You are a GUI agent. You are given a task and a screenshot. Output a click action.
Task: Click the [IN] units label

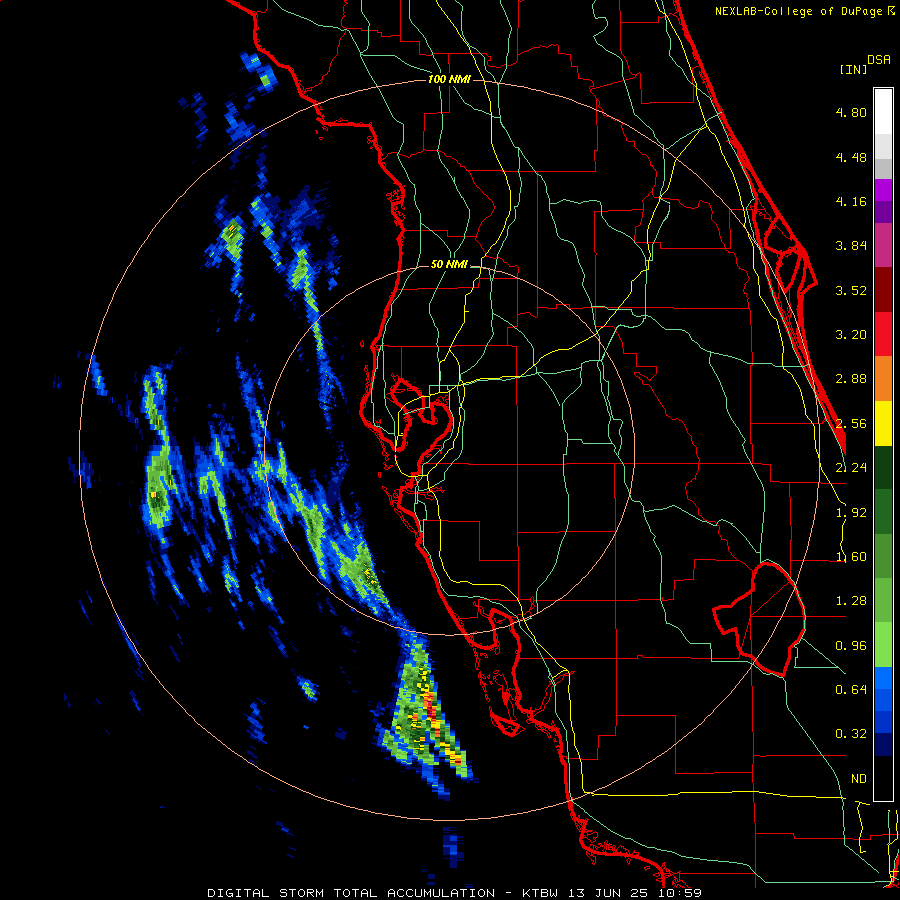coord(853,69)
